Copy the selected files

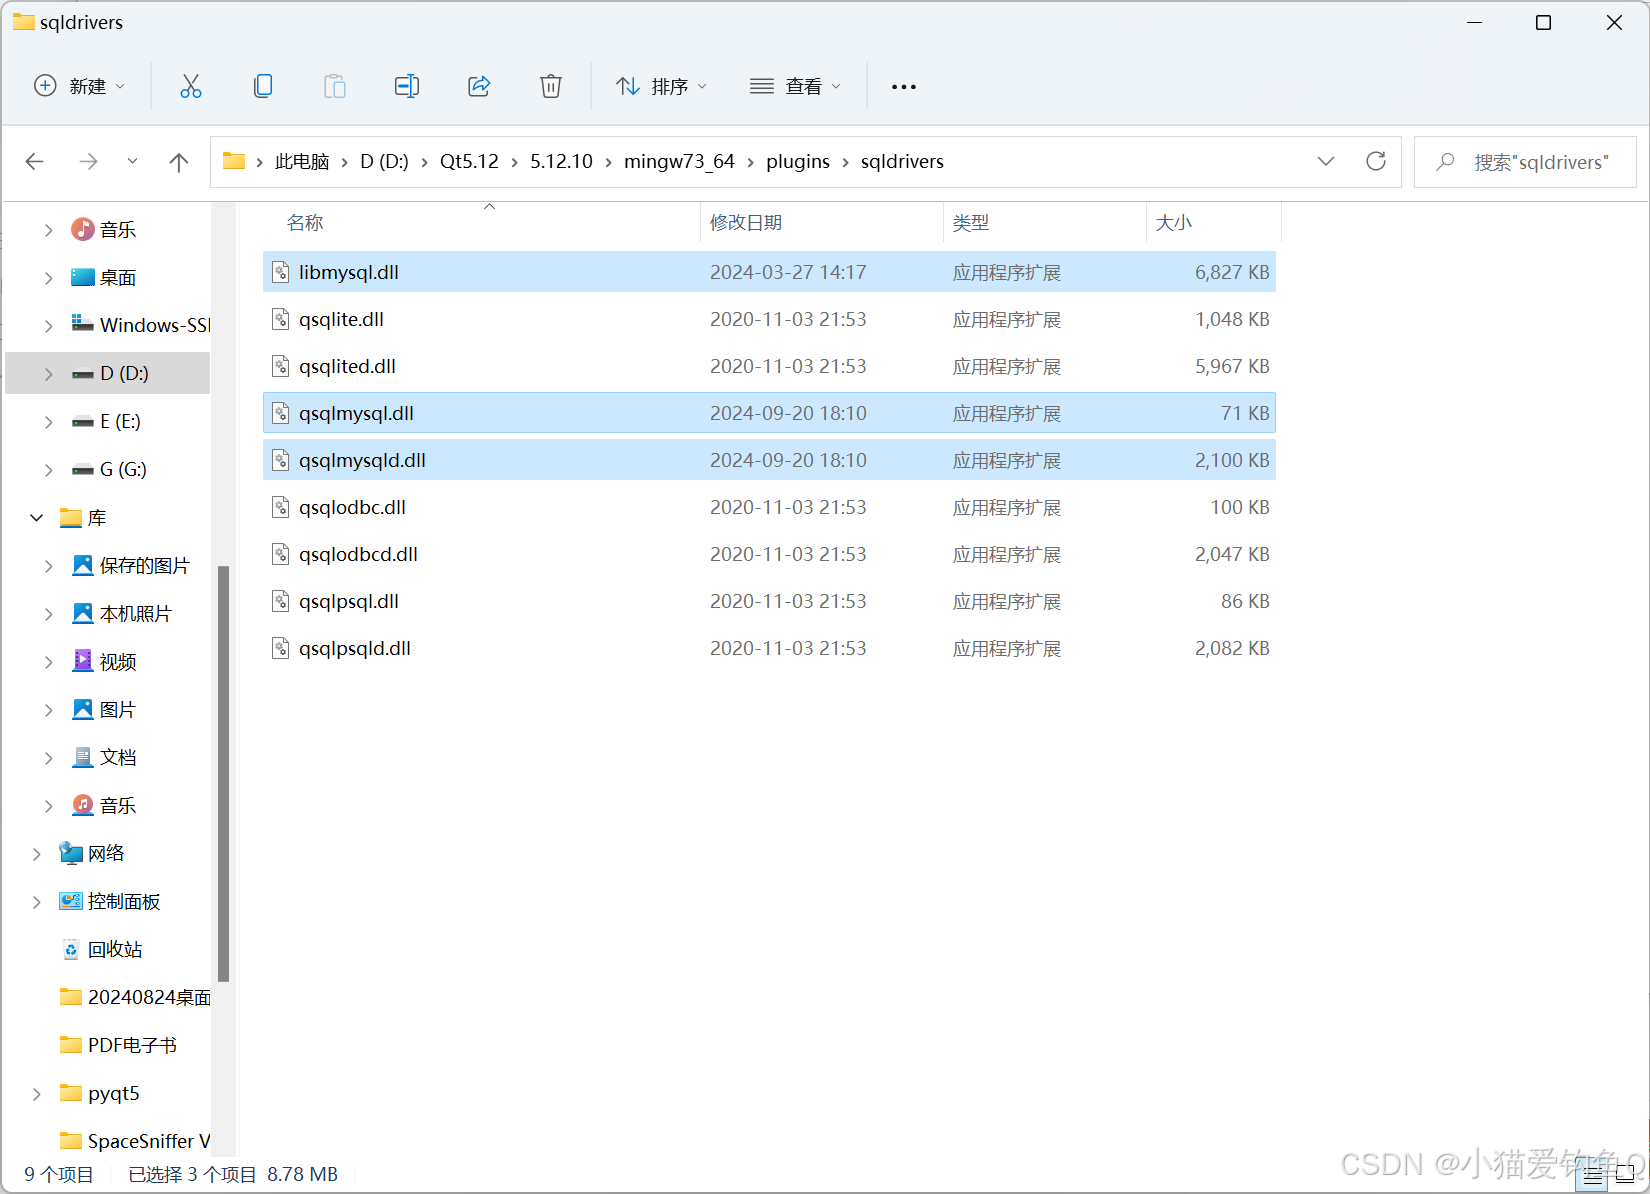263,86
